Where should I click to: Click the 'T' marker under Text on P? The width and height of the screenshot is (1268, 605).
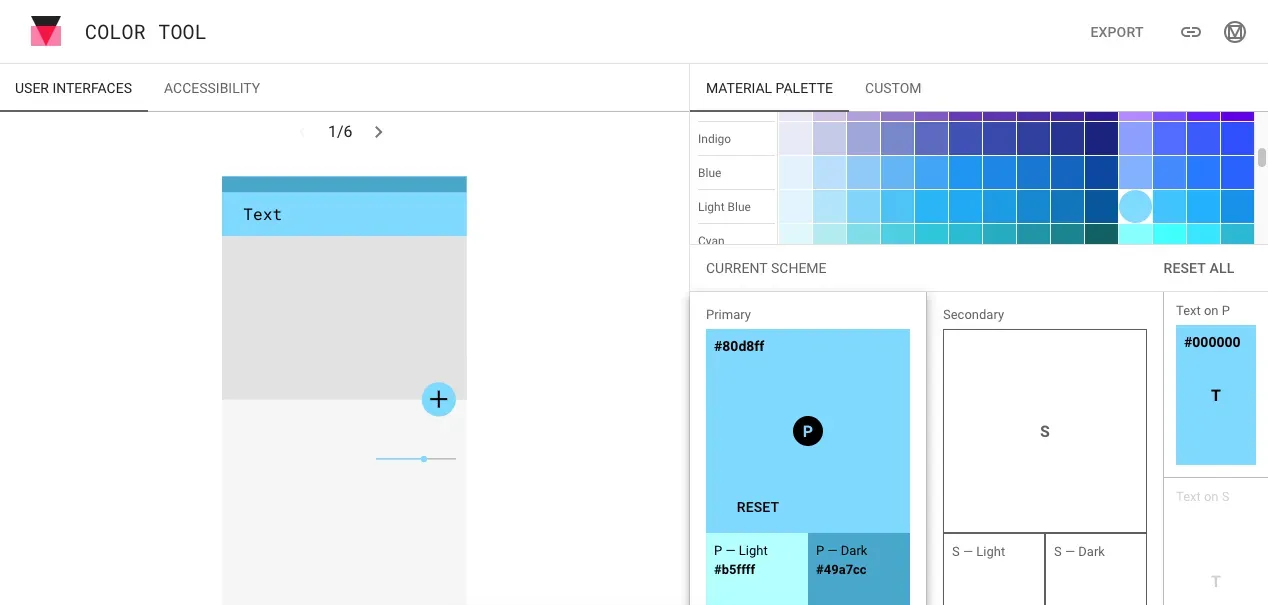(1215, 395)
